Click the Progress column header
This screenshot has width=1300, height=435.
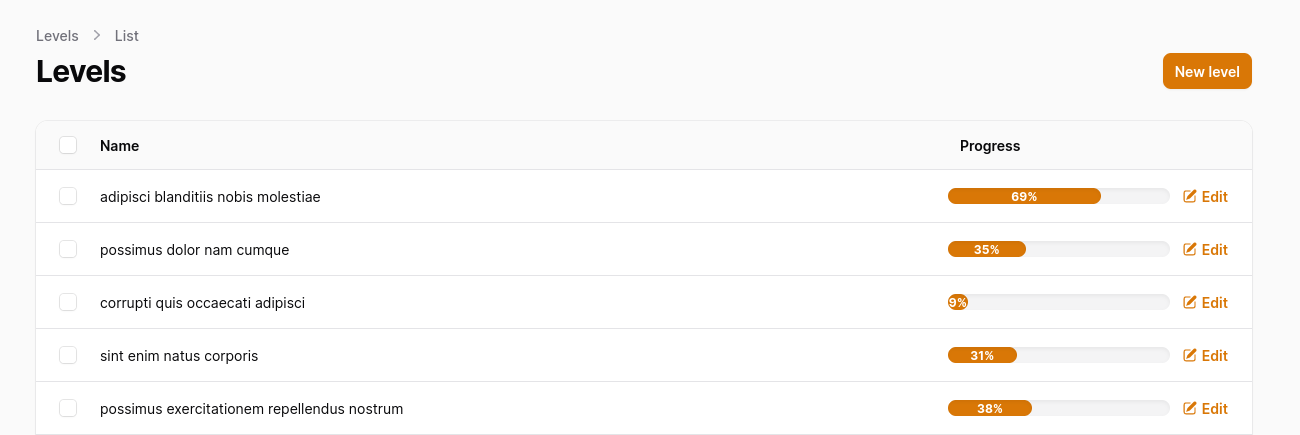click(x=990, y=146)
